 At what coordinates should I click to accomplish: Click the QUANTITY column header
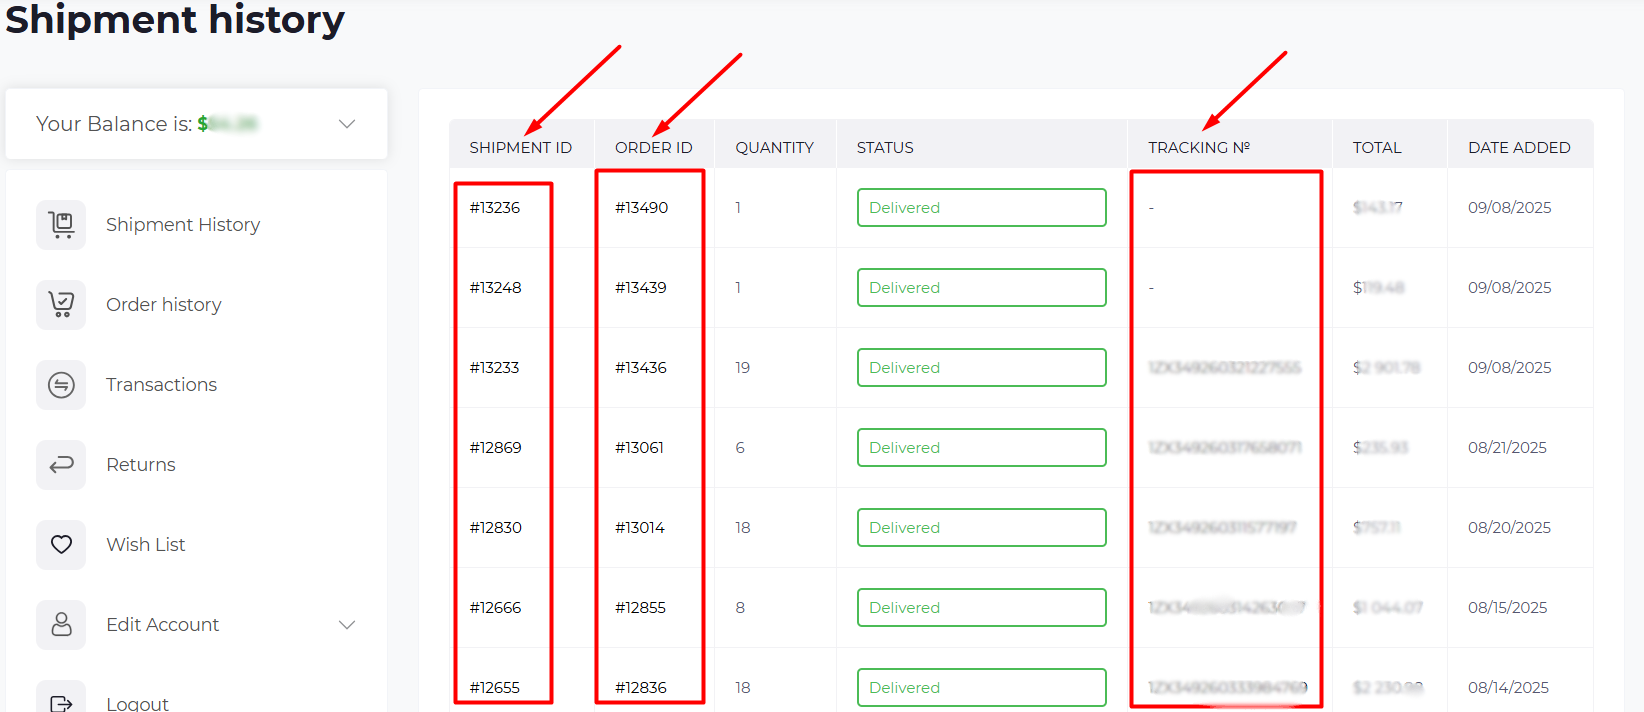click(x=775, y=148)
